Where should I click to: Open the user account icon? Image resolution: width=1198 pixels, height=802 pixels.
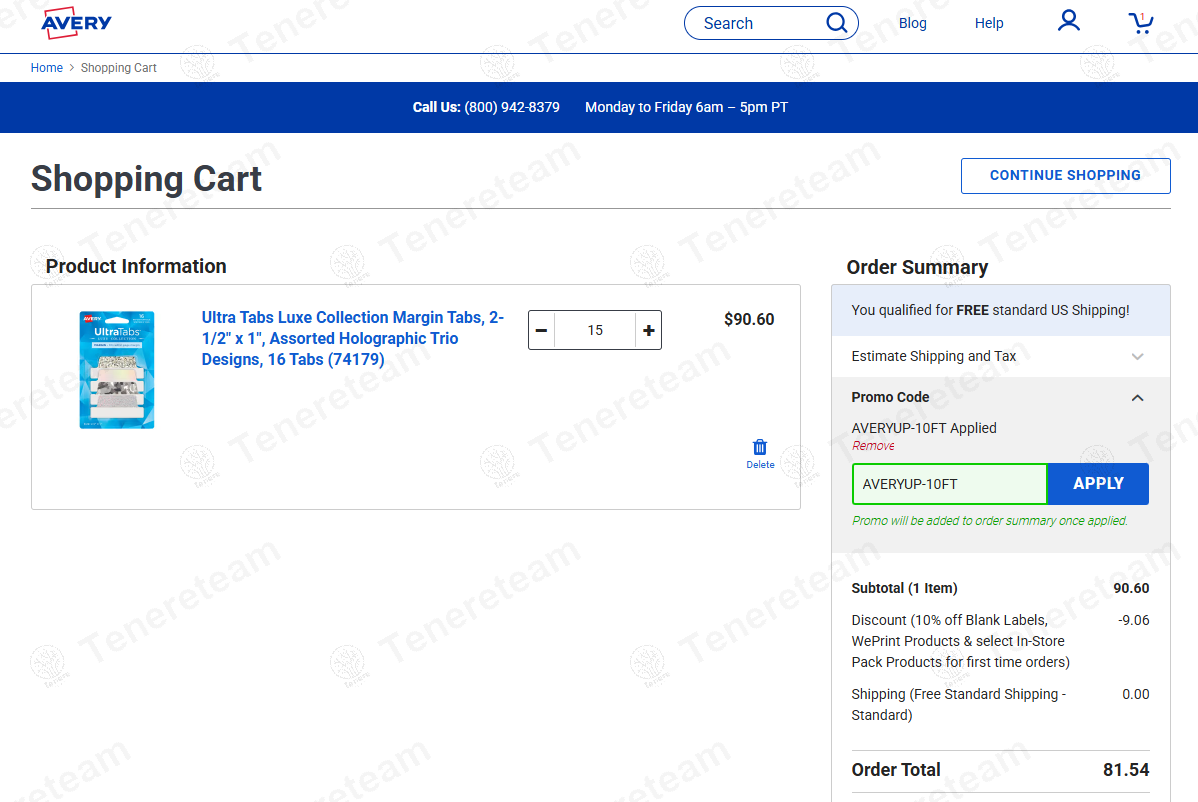[x=1069, y=21]
